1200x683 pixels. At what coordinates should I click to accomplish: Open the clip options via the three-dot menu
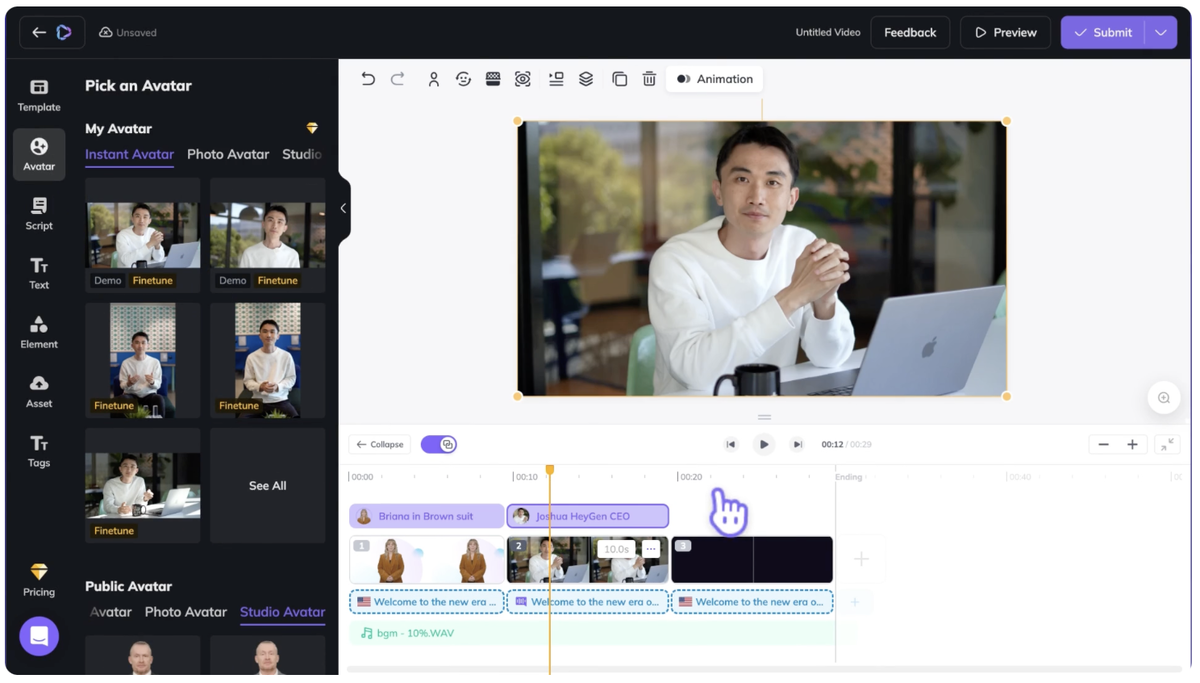point(650,548)
